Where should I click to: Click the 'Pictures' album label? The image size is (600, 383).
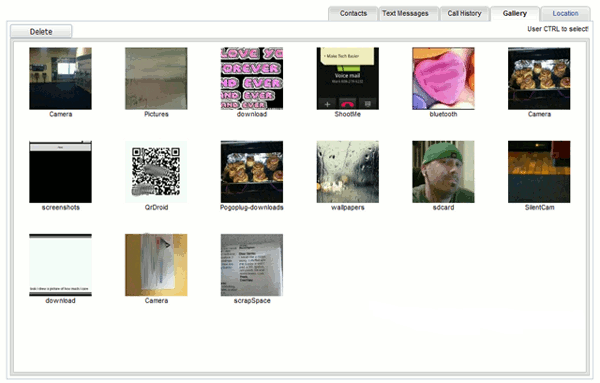click(156, 114)
